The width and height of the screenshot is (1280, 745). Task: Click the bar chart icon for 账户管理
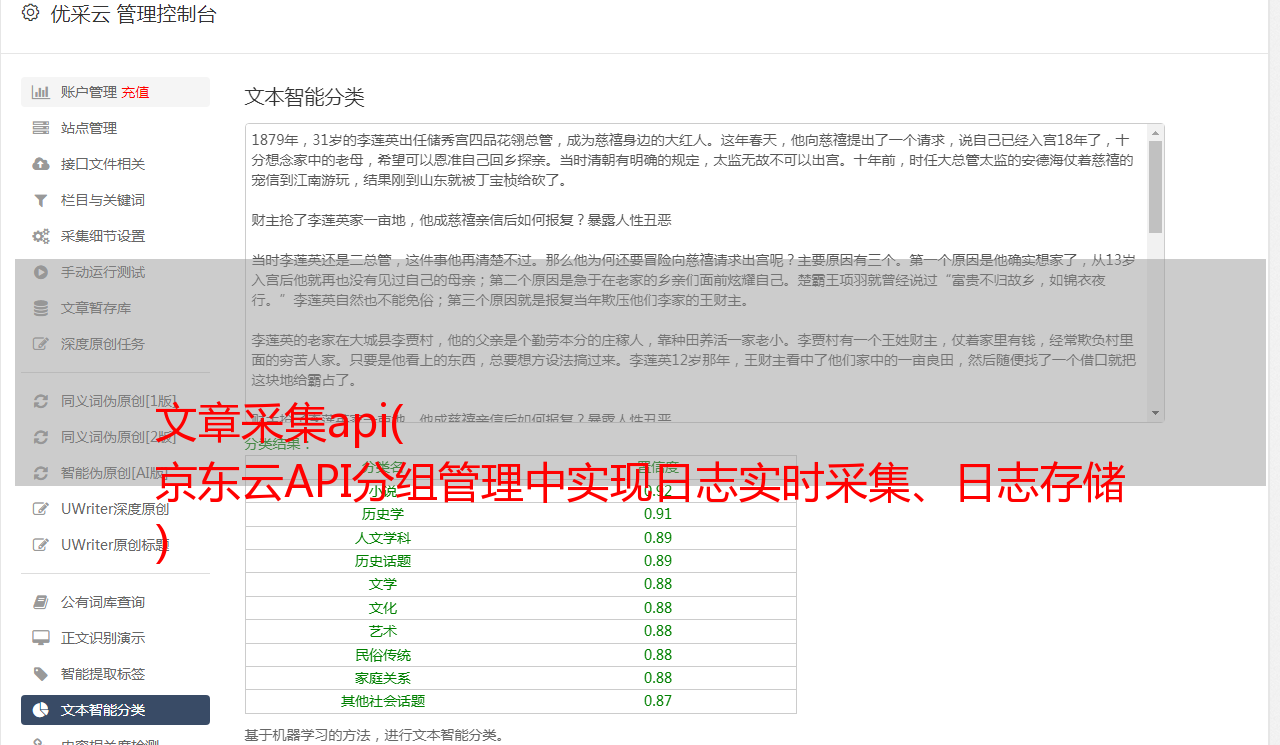pos(41,92)
